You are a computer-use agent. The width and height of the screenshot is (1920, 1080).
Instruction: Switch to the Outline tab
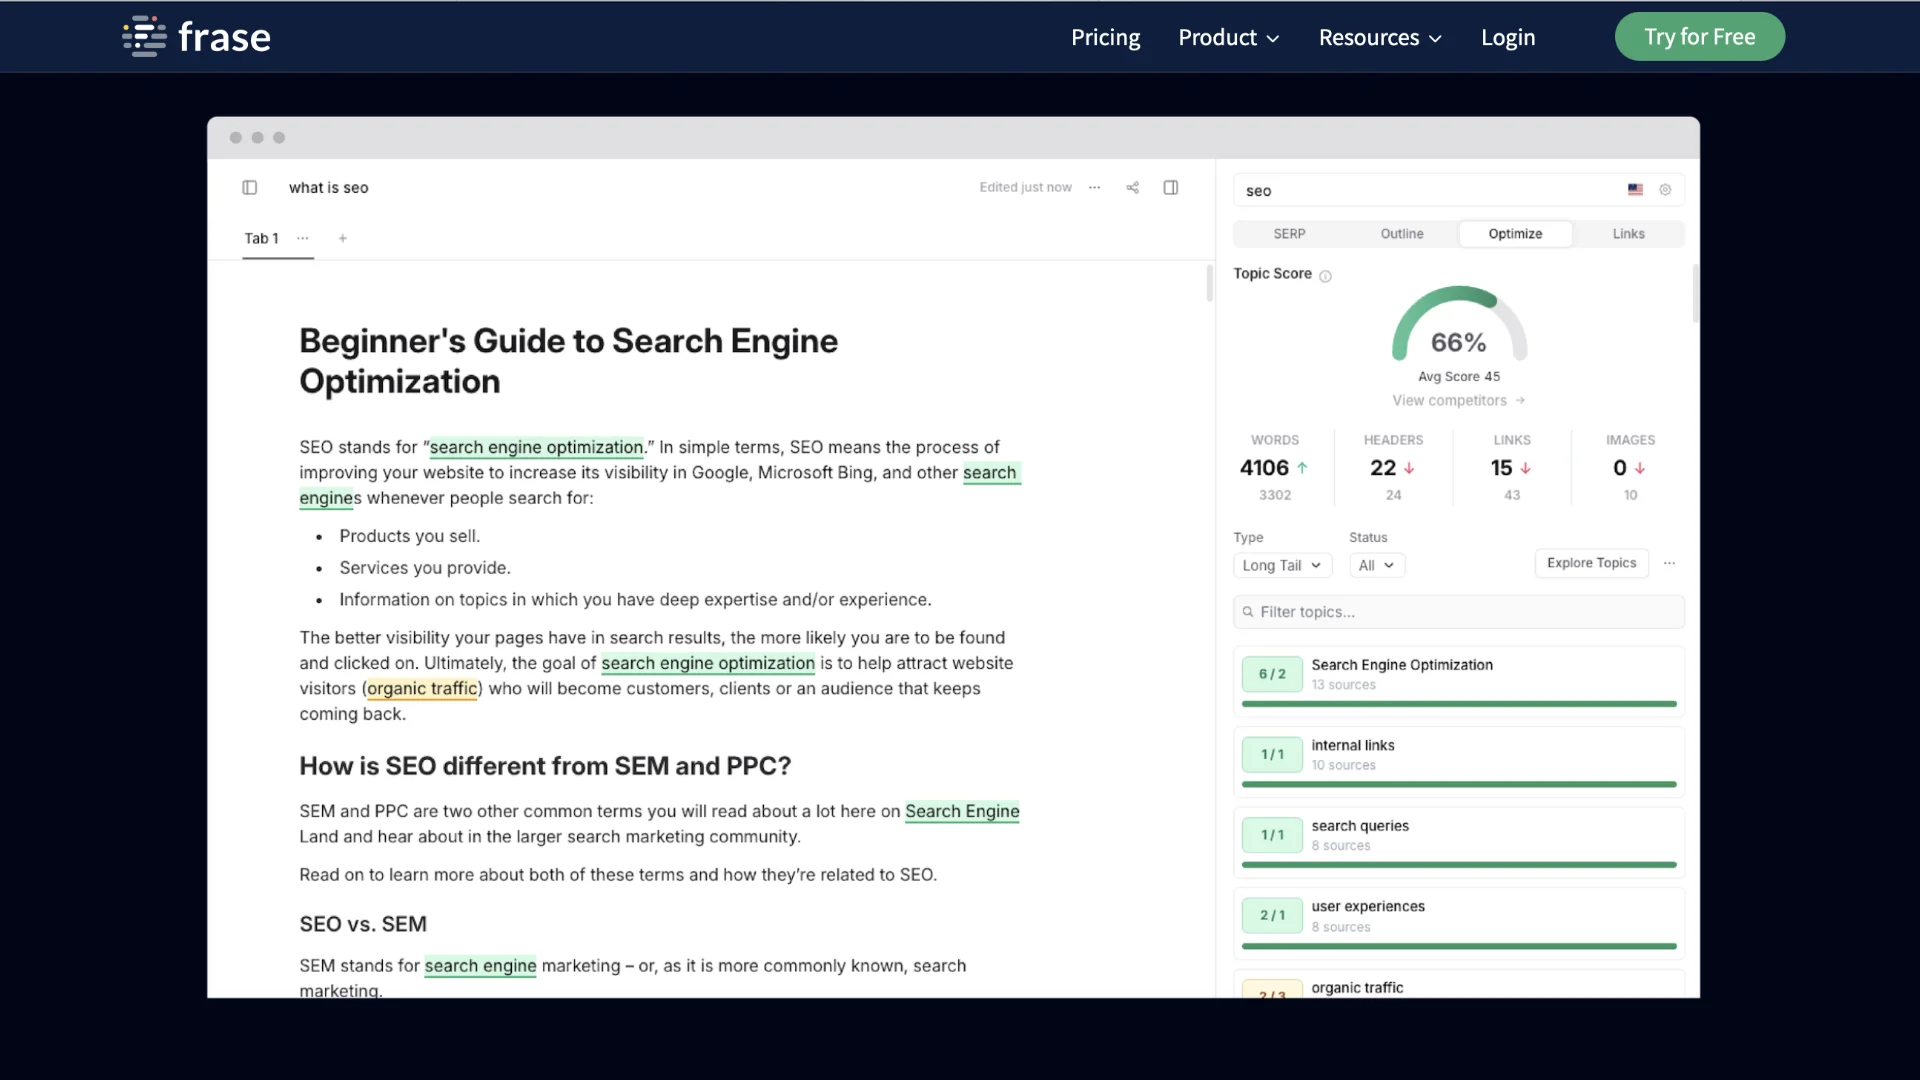click(1402, 233)
